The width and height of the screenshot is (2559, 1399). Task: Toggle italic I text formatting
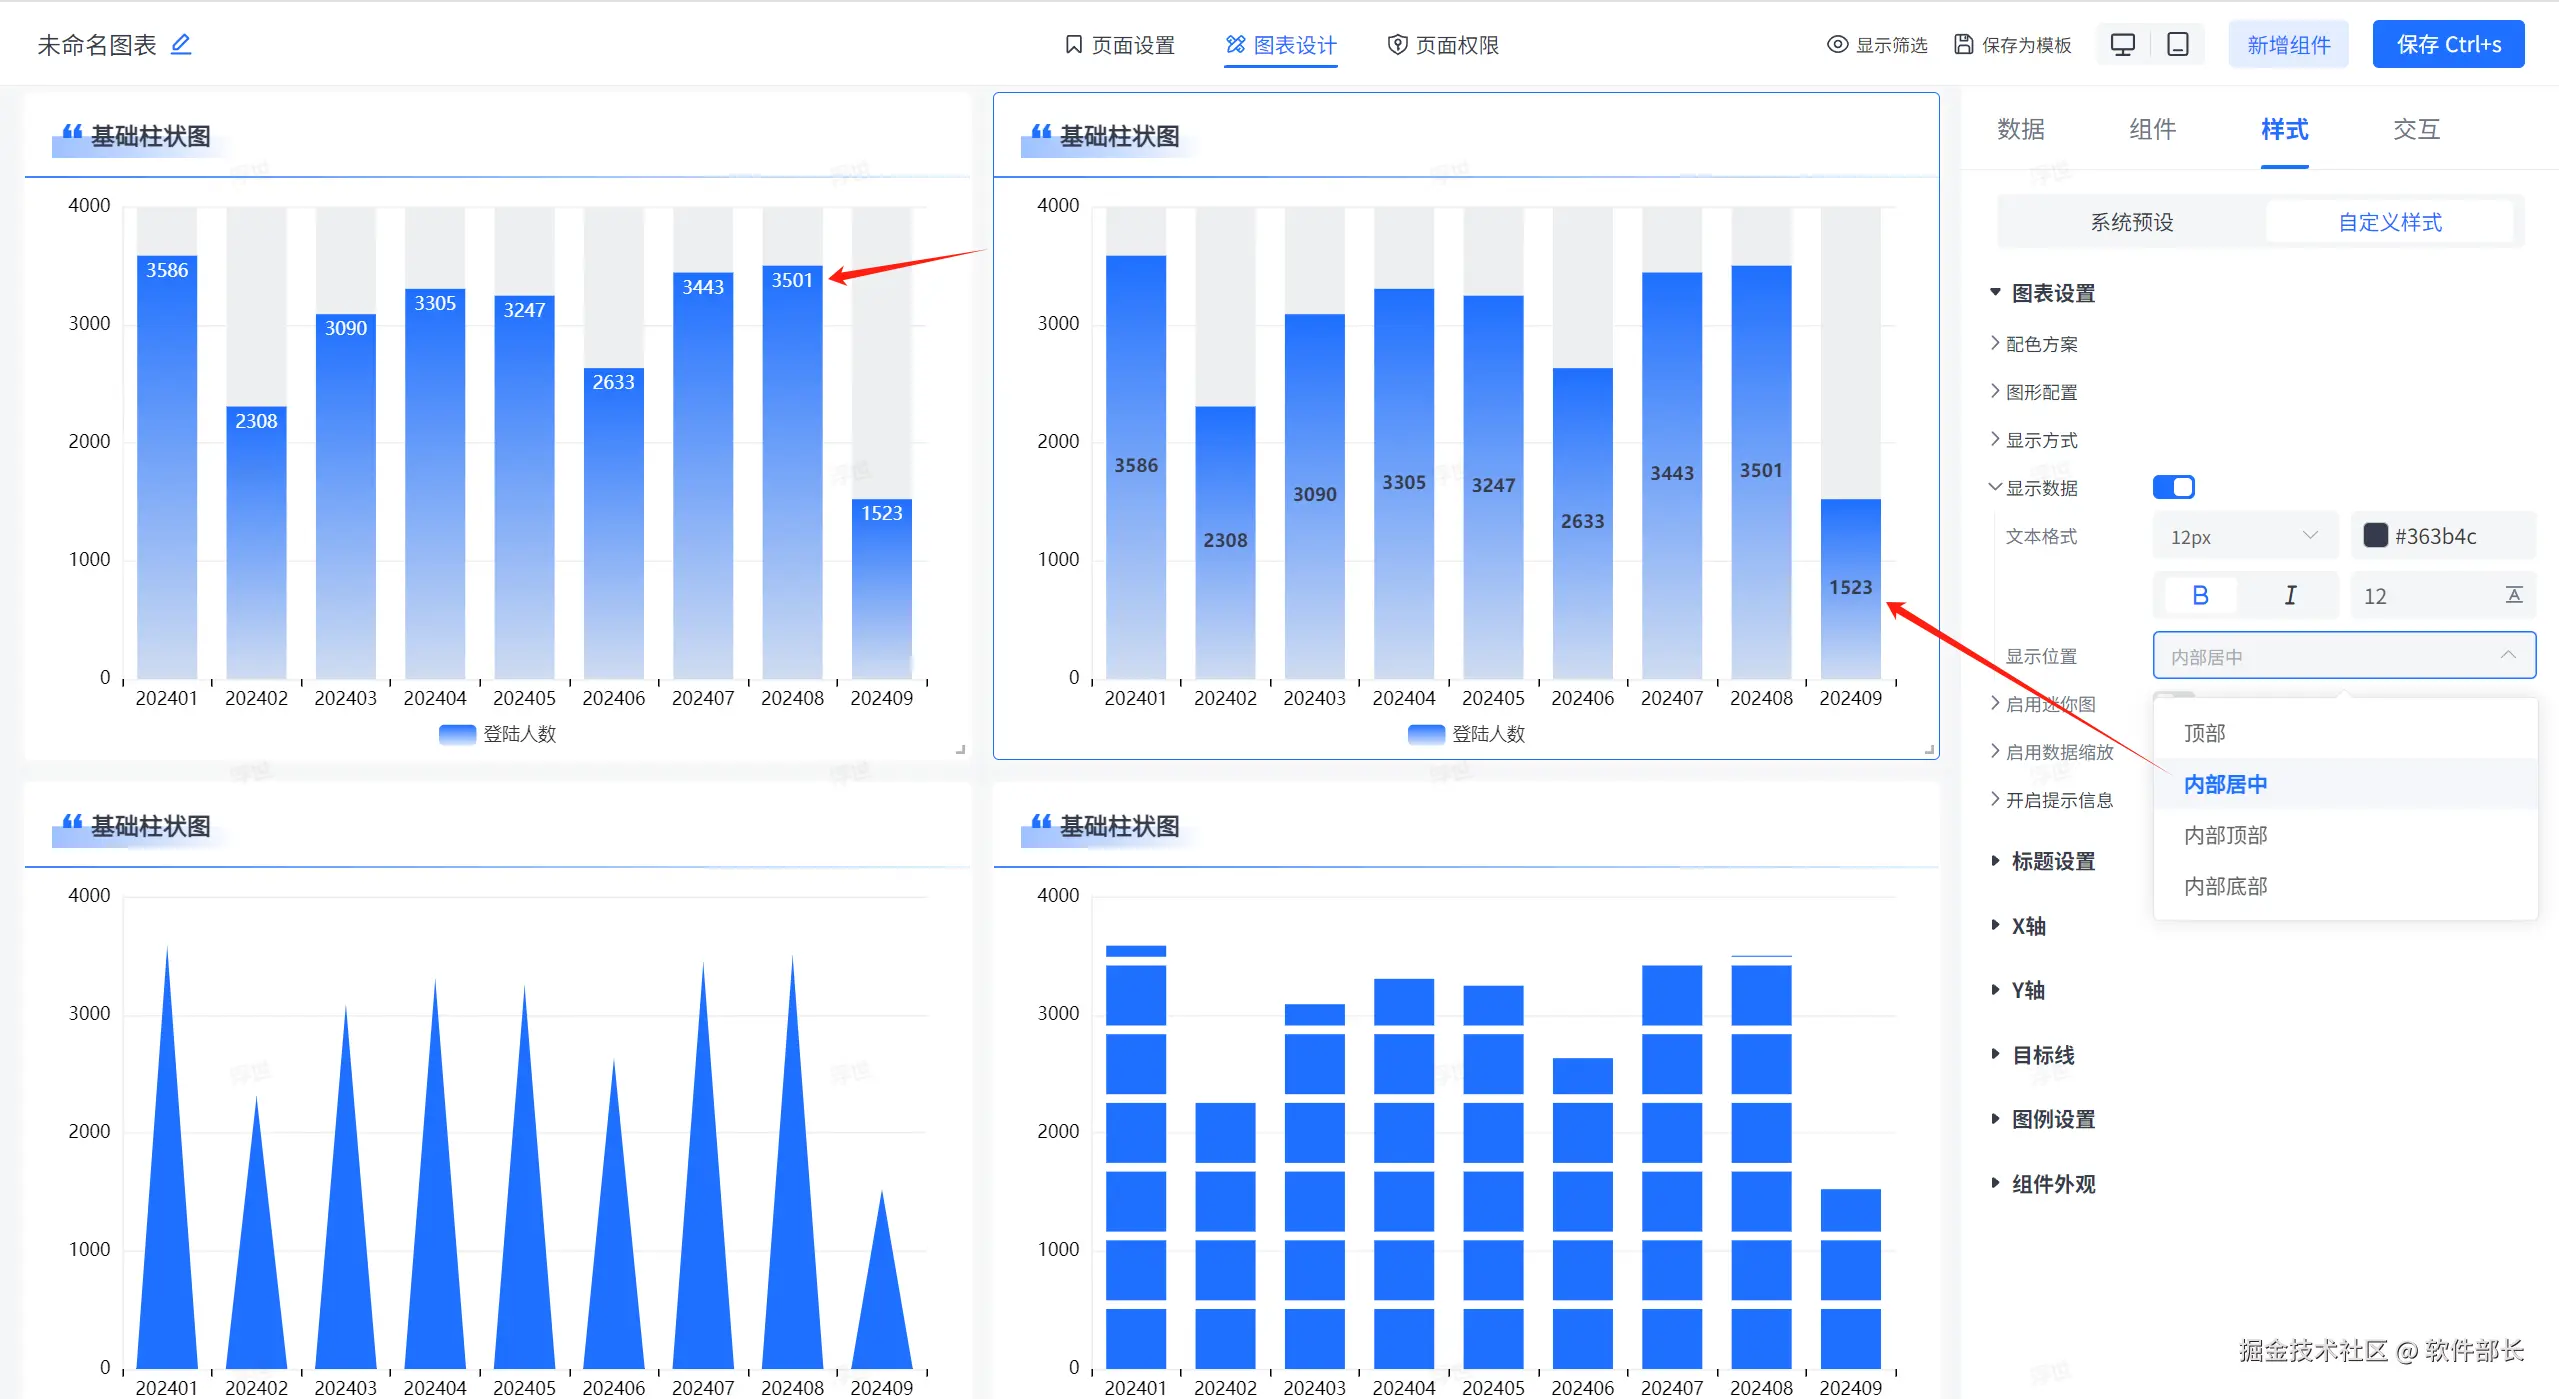(2290, 596)
